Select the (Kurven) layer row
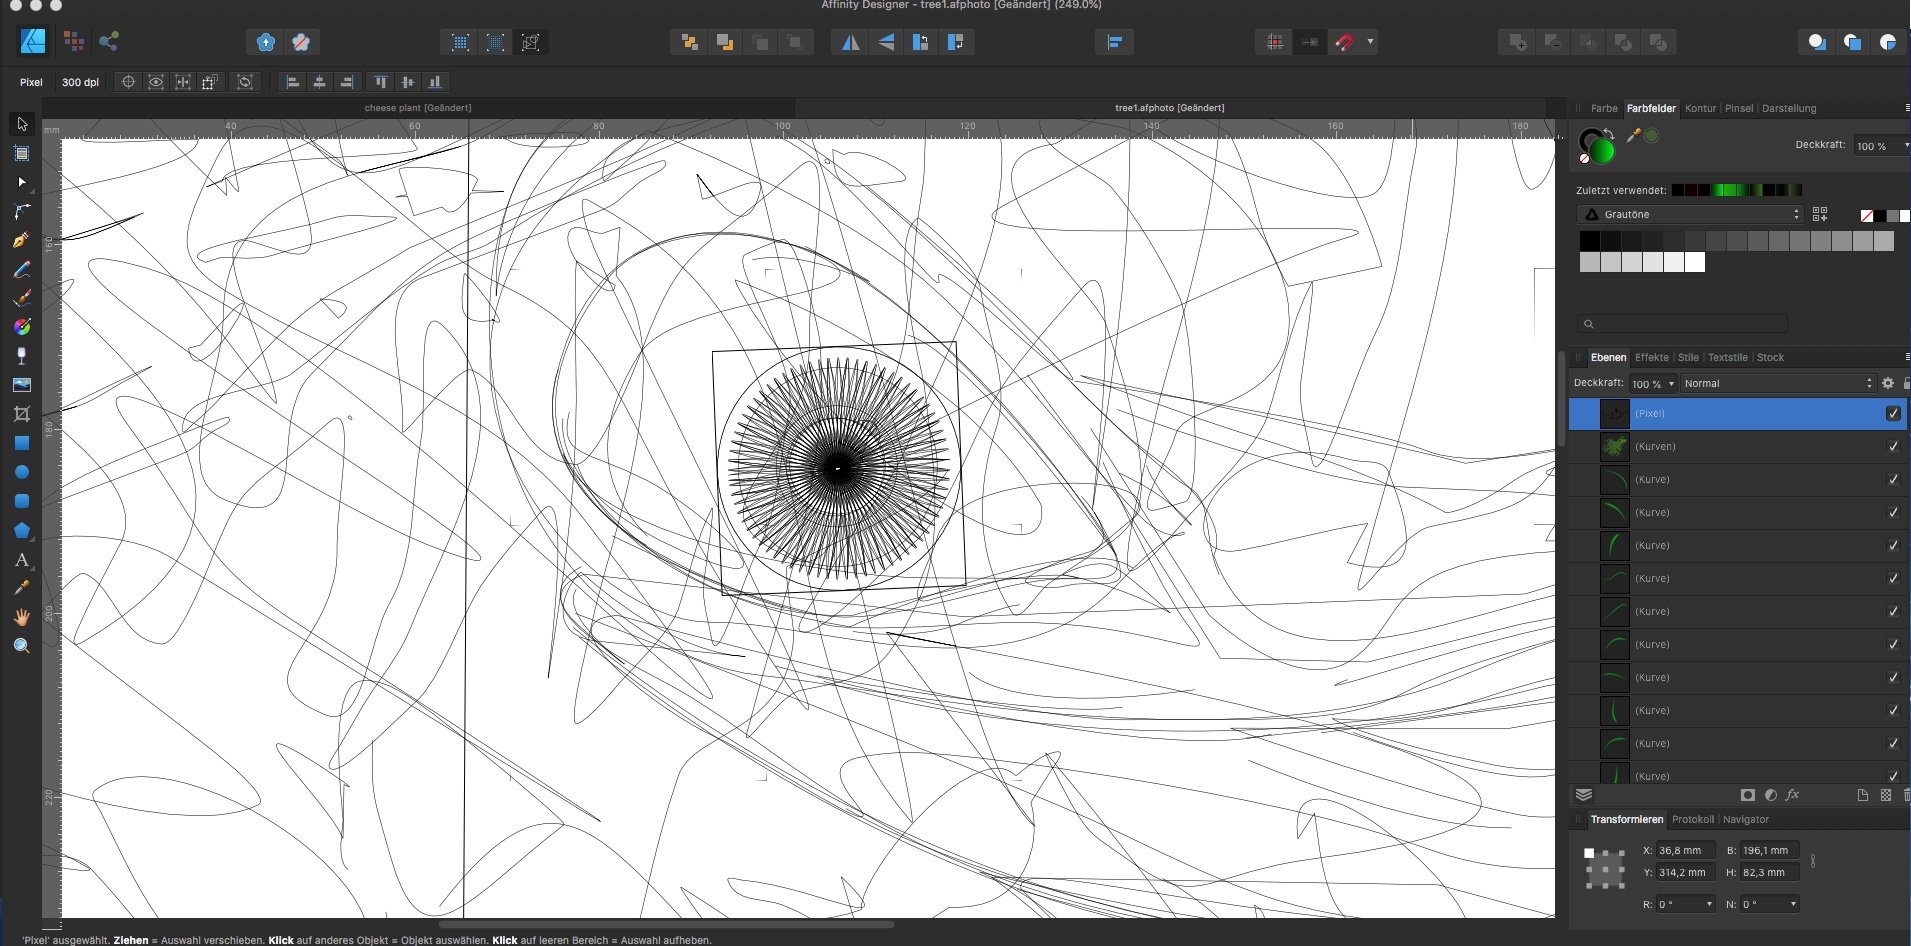 pyautogui.click(x=1737, y=446)
